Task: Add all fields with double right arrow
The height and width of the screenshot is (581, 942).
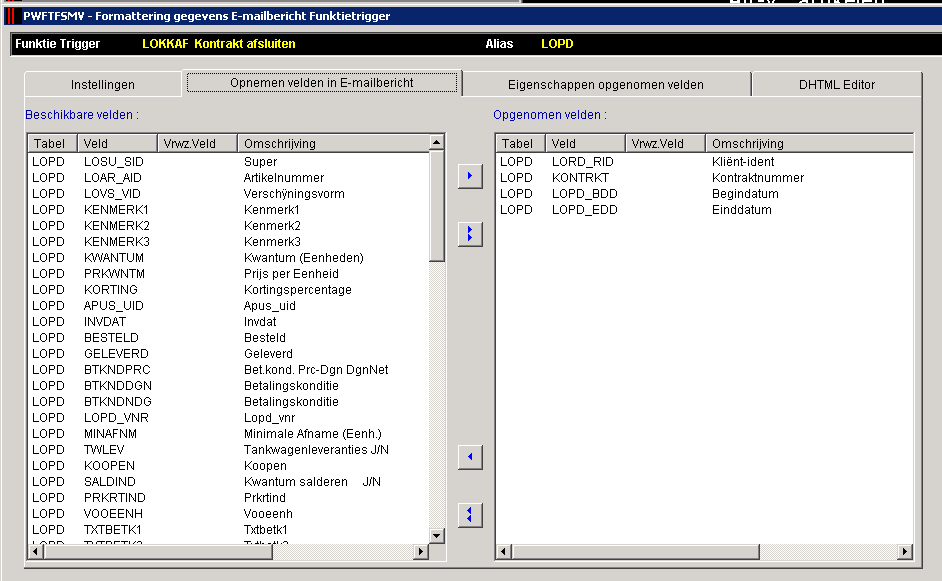Action: tap(470, 234)
